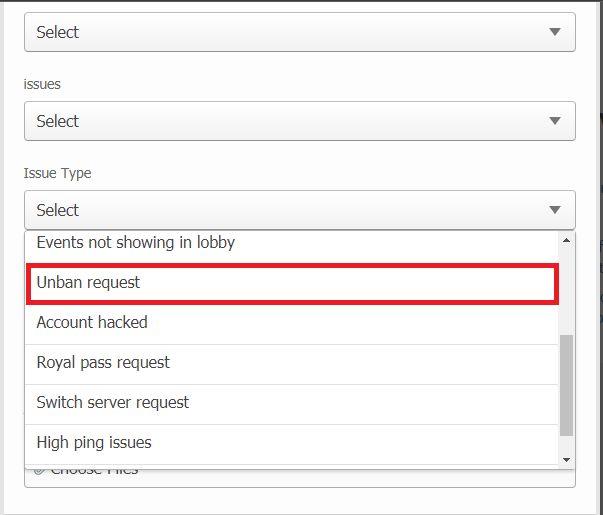Screen dimensions: 603x515
Task: Click the scrollbar thumb in the options list
Action: coord(567,385)
